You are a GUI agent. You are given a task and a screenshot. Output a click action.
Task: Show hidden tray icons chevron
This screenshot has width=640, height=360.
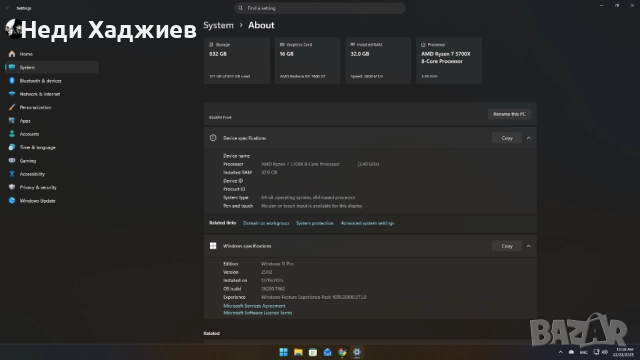(x=560, y=352)
